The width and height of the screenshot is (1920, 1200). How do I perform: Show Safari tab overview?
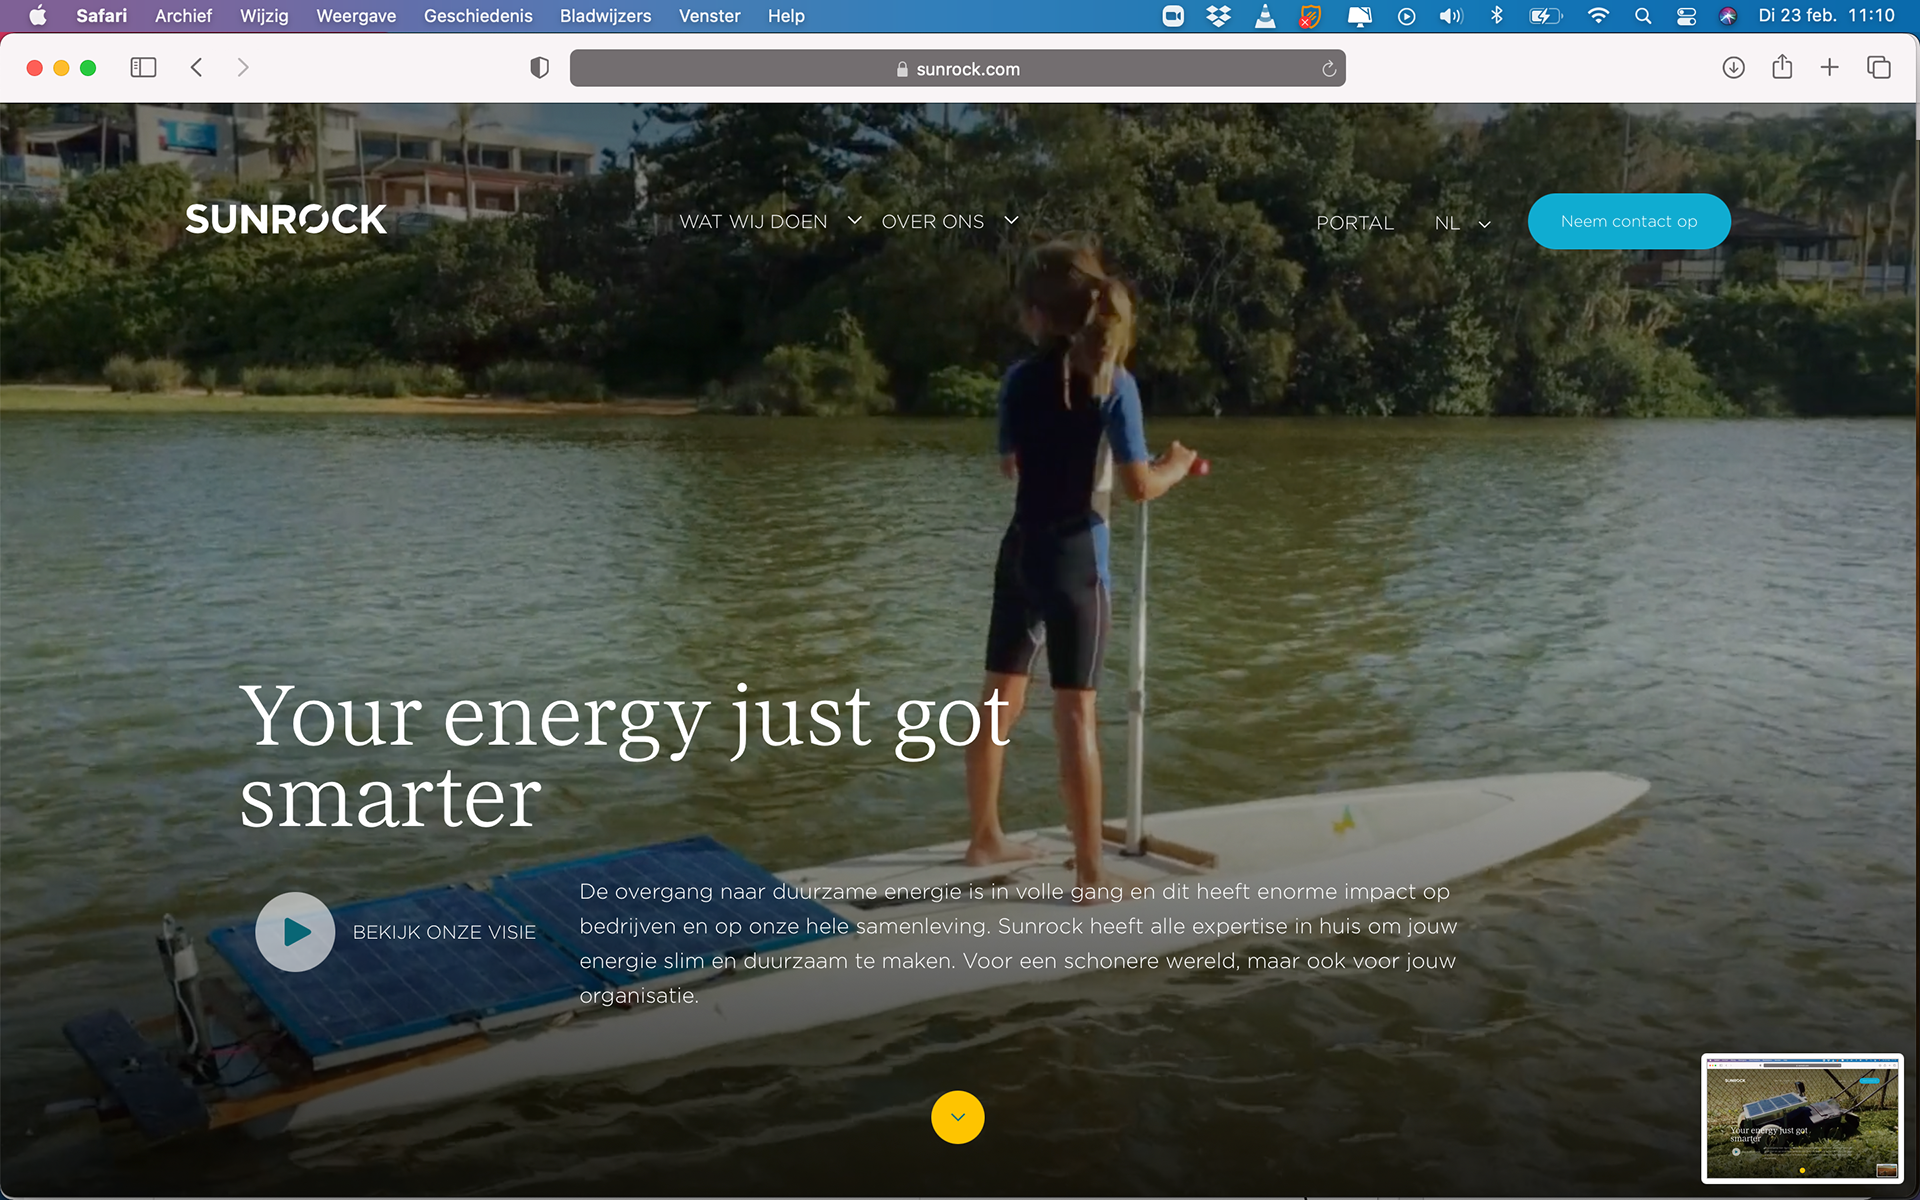(1878, 68)
